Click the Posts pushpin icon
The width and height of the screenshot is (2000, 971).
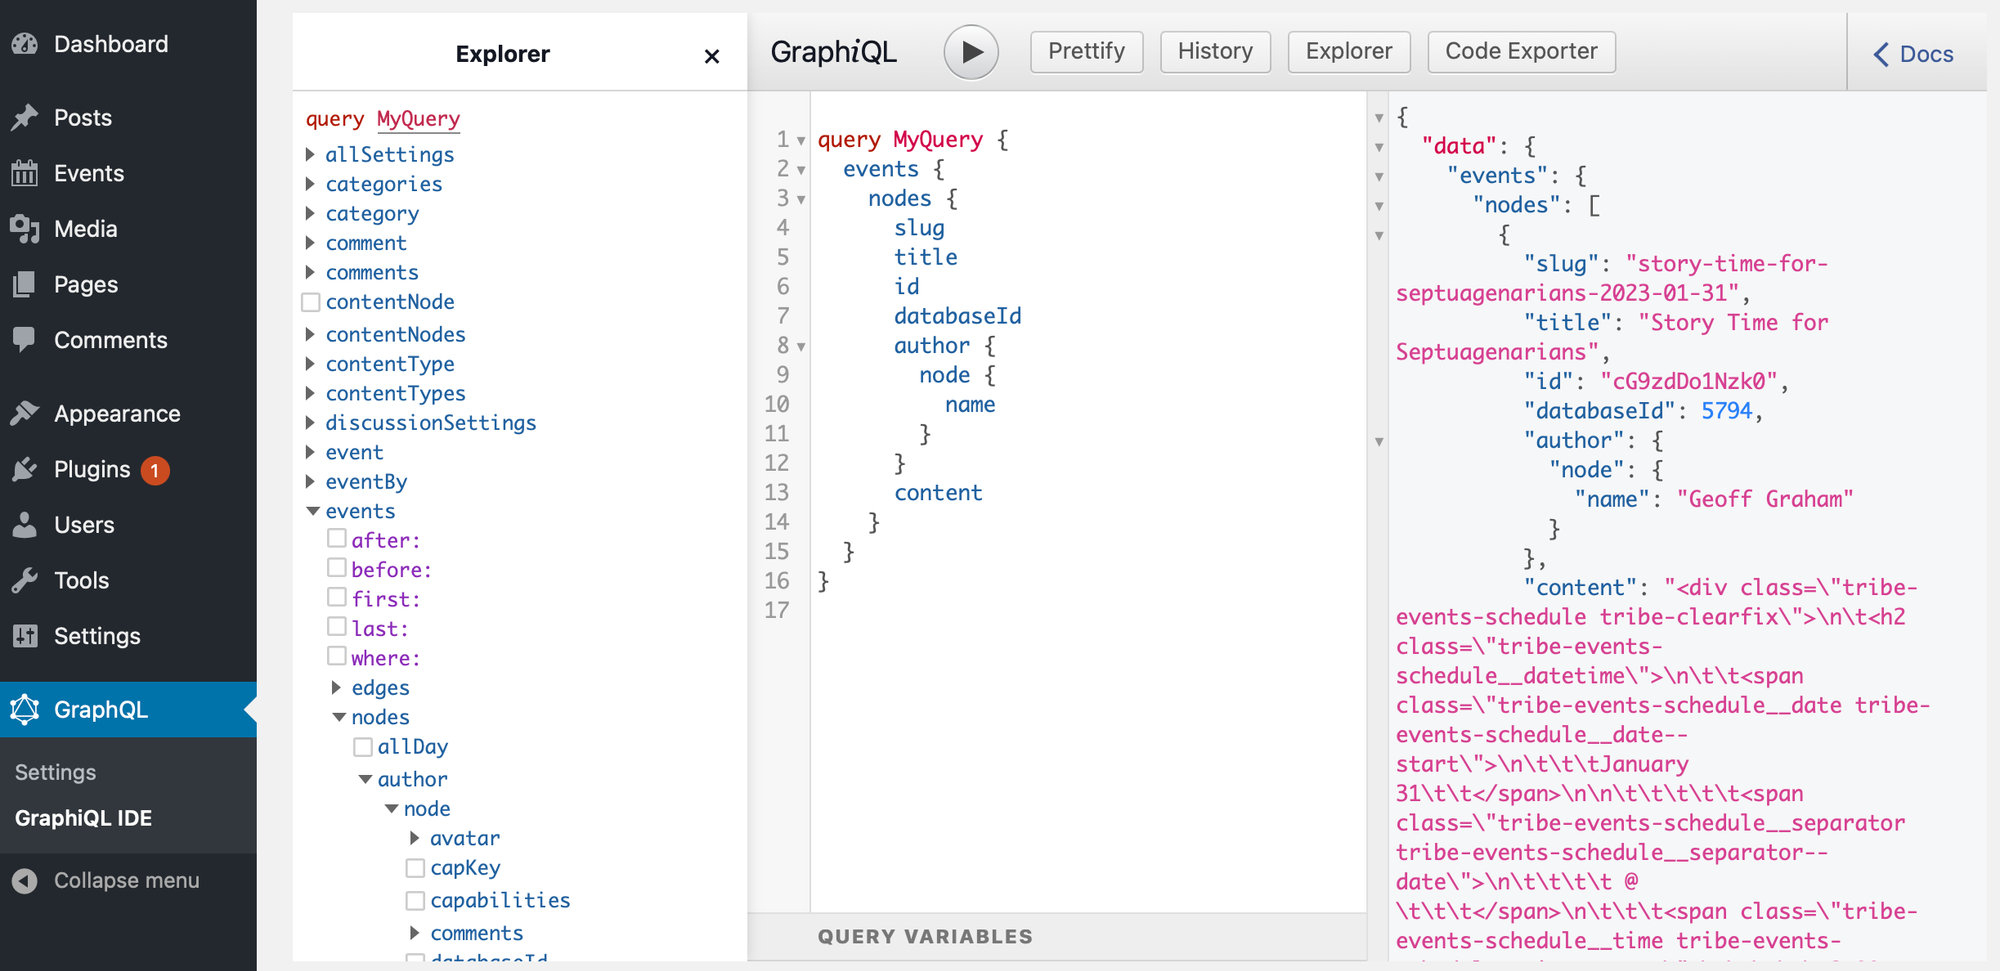(x=25, y=118)
